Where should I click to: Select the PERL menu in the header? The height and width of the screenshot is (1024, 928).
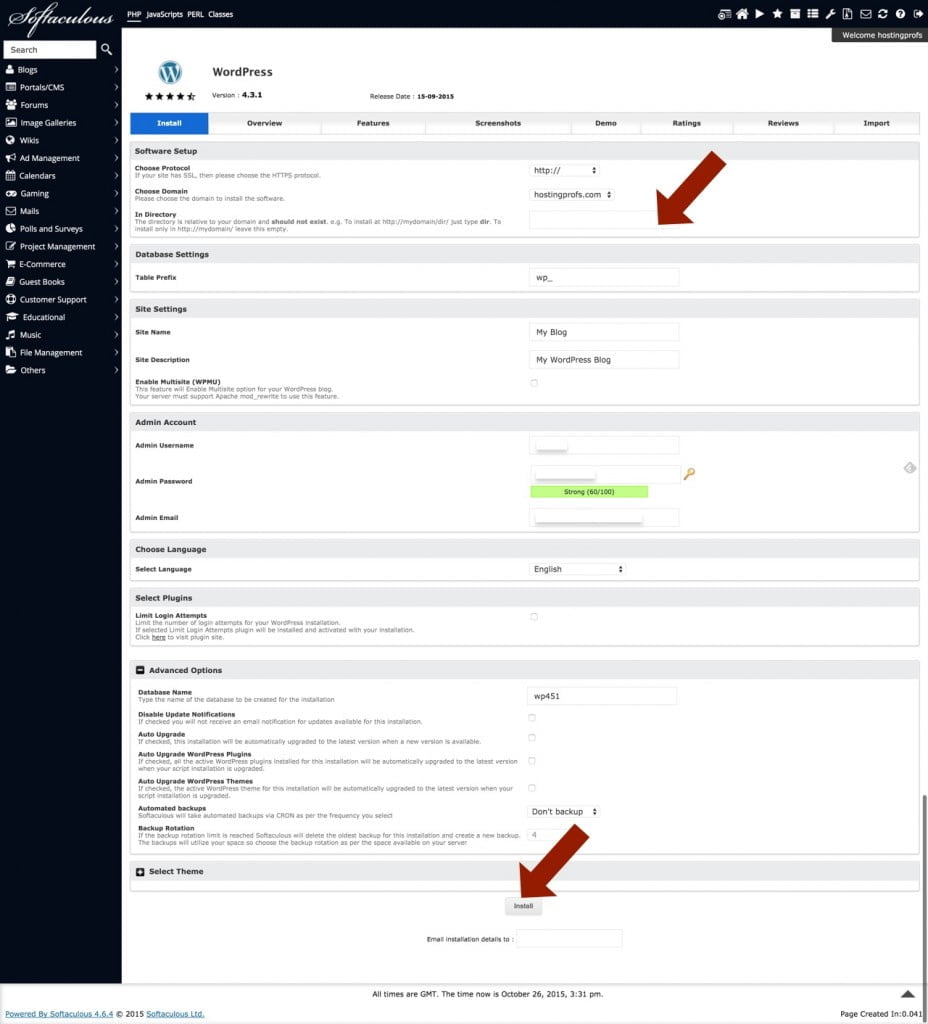pos(195,14)
